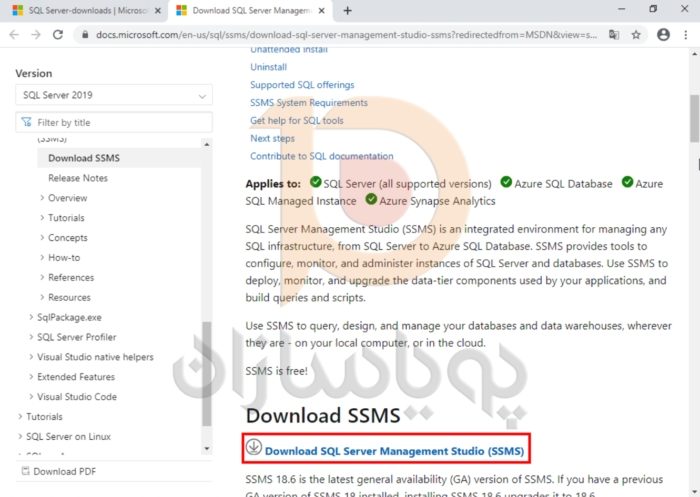The width and height of the screenshot is (700, 497).
Task: Open Chrome's three-dot menu
Action: 686,34
